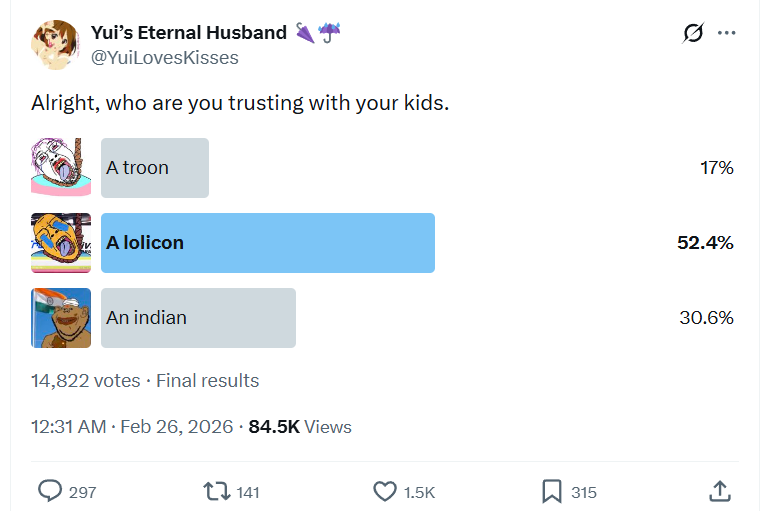Click the @YuiLovesKisses handle
This screenshot has width=767, height=511.
pyautogui.click(x=165, y=58)
